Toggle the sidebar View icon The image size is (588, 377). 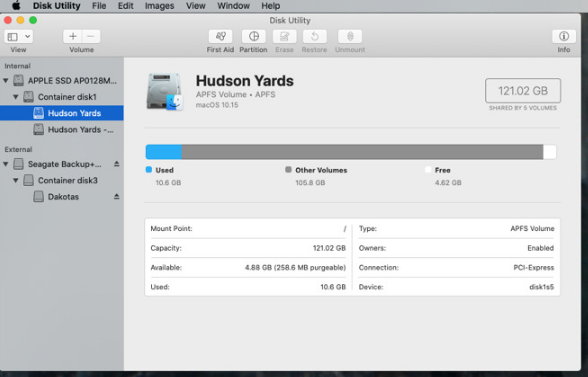(x=12, y=36)
